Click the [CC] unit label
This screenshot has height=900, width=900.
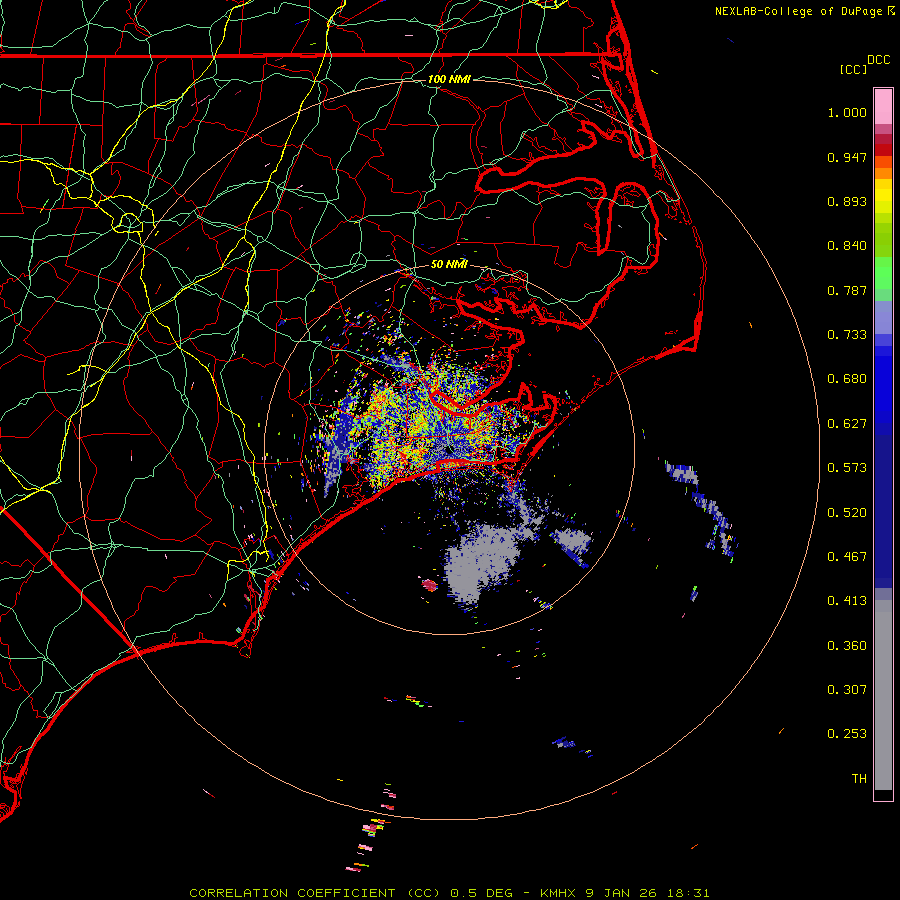(x=853, y=69)
